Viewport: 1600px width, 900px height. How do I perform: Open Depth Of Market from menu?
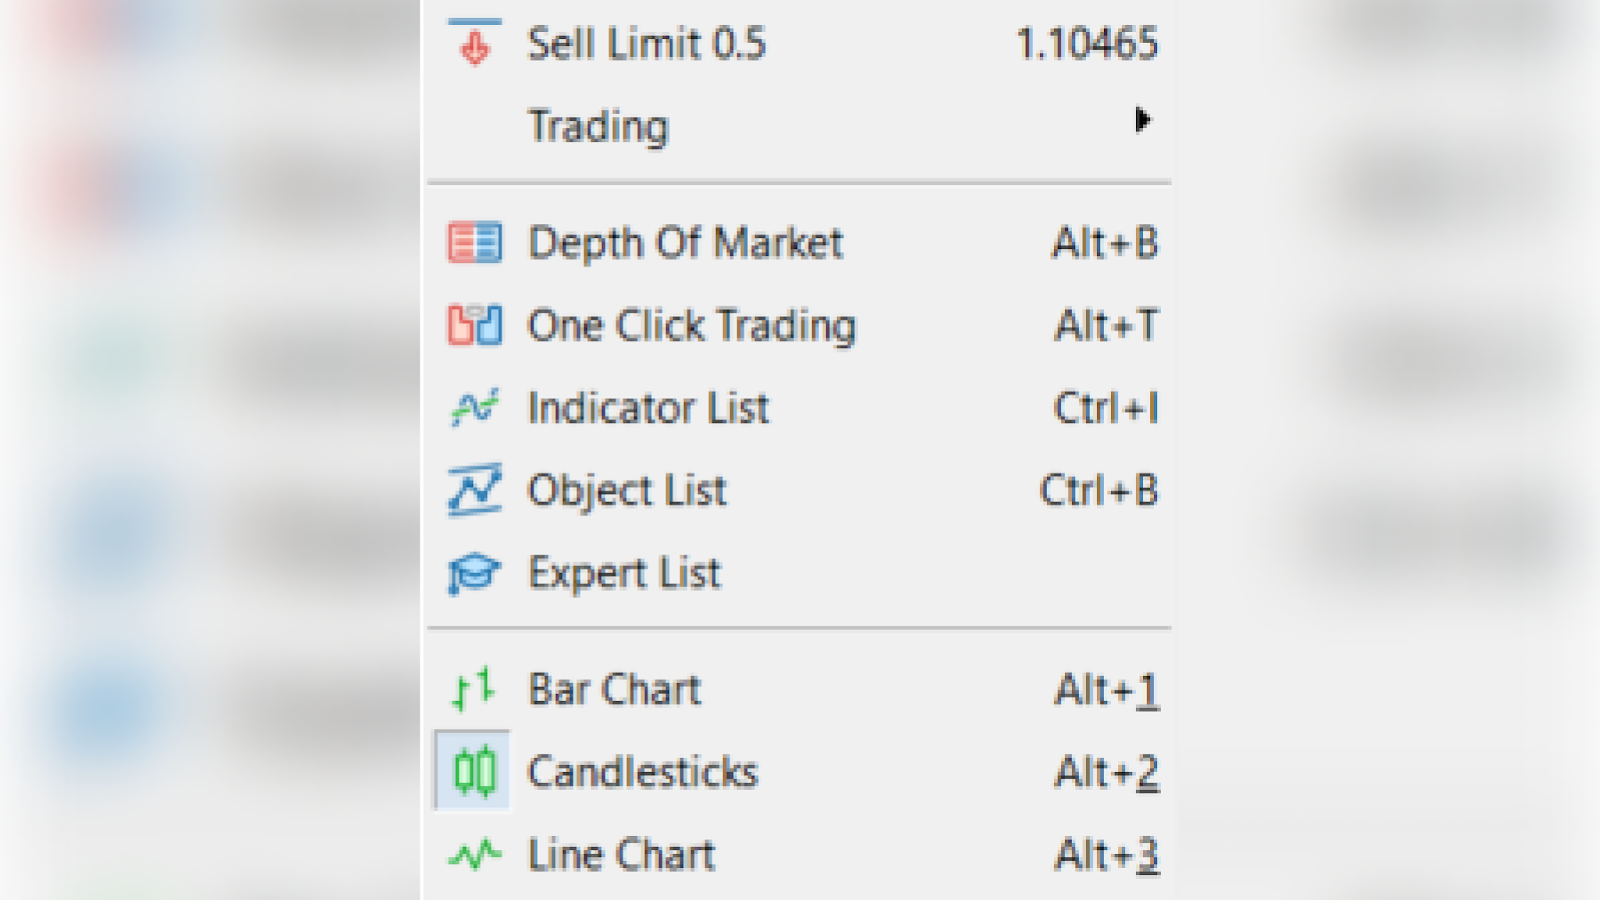click(x=685, y=243)
